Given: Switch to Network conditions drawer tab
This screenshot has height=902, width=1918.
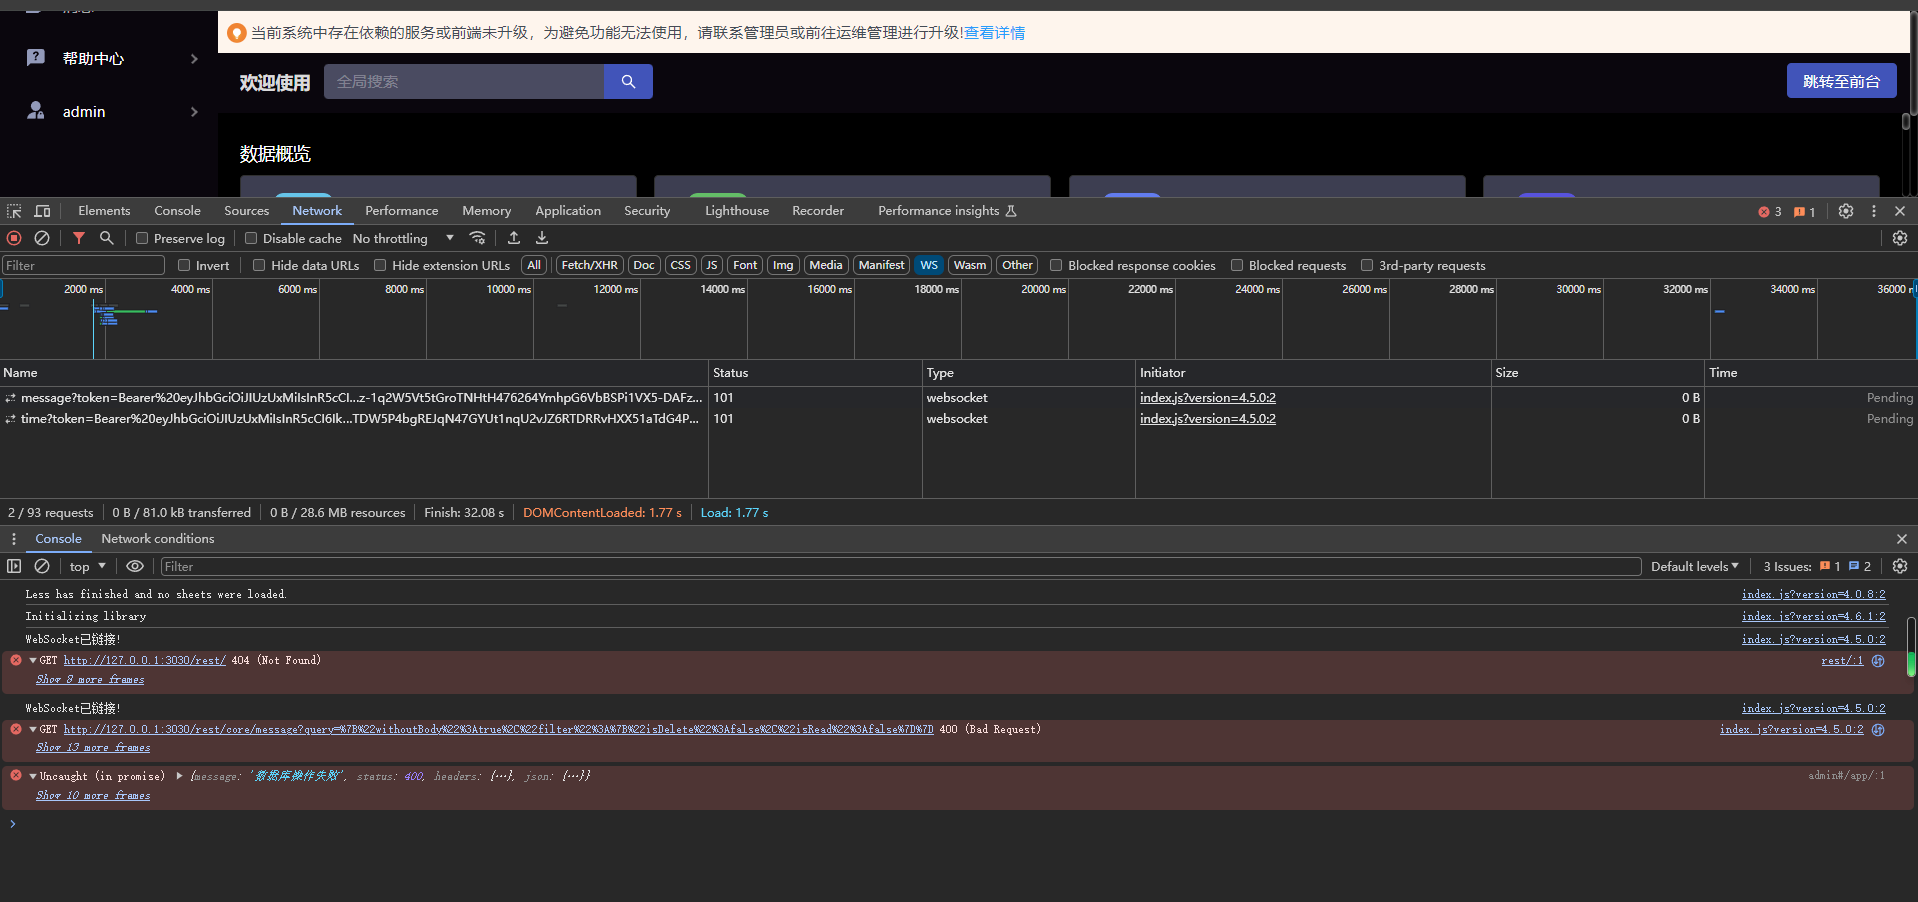Looking at the screenshot, I should (158, 539).
